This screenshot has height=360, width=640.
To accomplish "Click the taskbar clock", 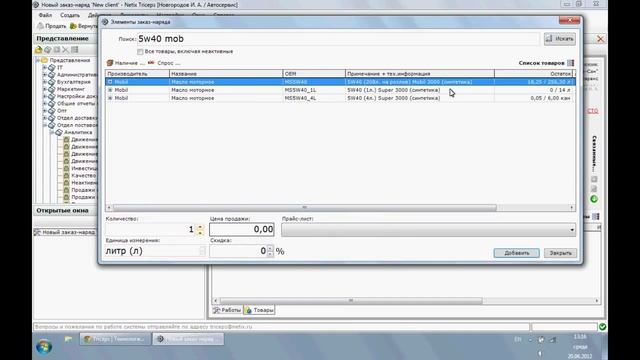I will 580,346.
